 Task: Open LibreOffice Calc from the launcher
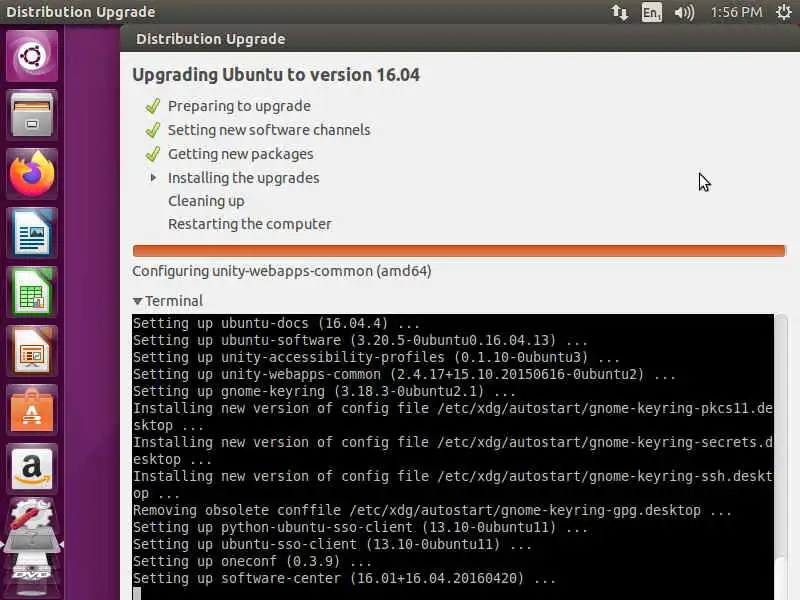32,292
